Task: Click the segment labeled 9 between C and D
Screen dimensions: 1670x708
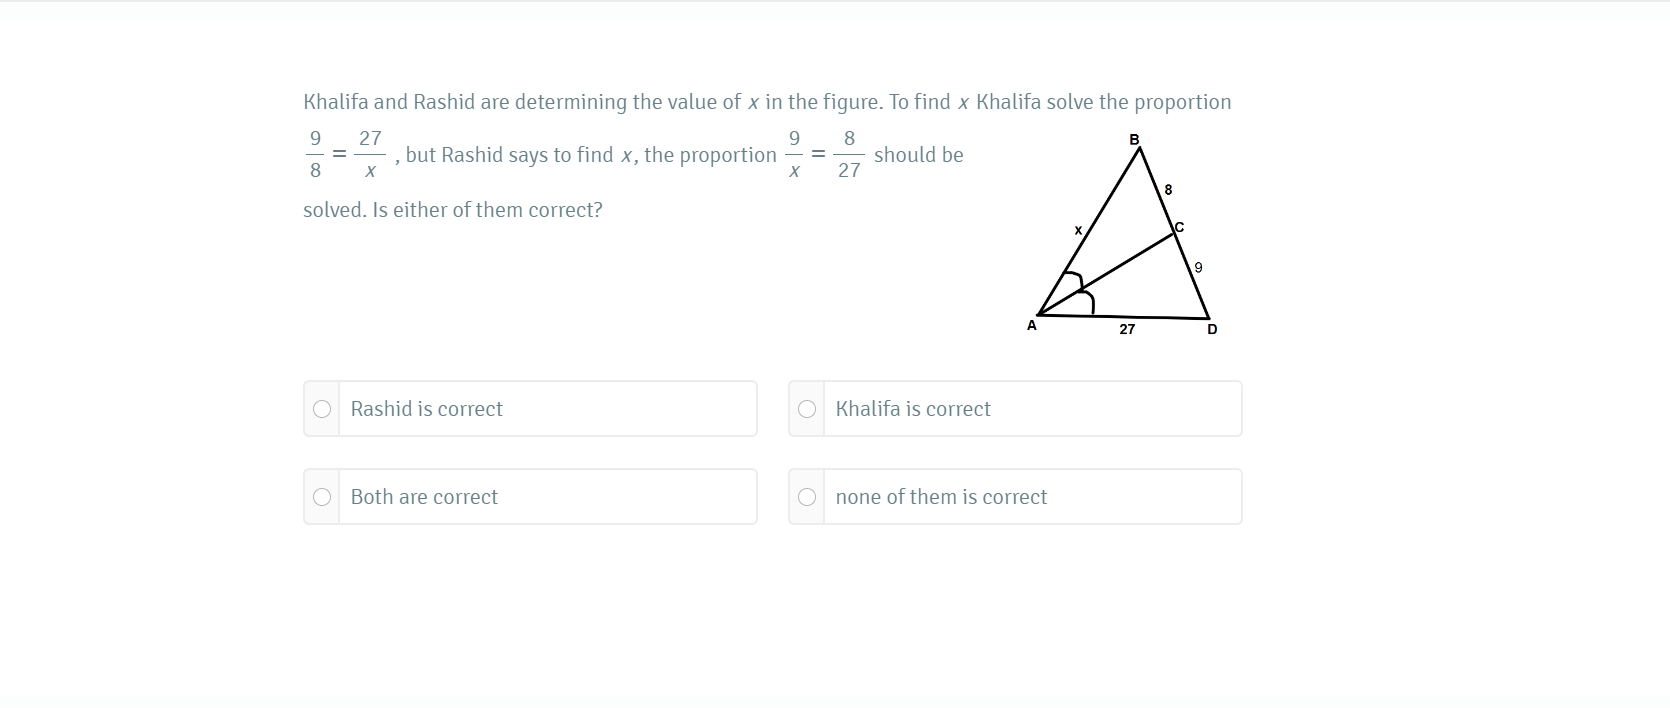Action: click(x=1198, y=266)
